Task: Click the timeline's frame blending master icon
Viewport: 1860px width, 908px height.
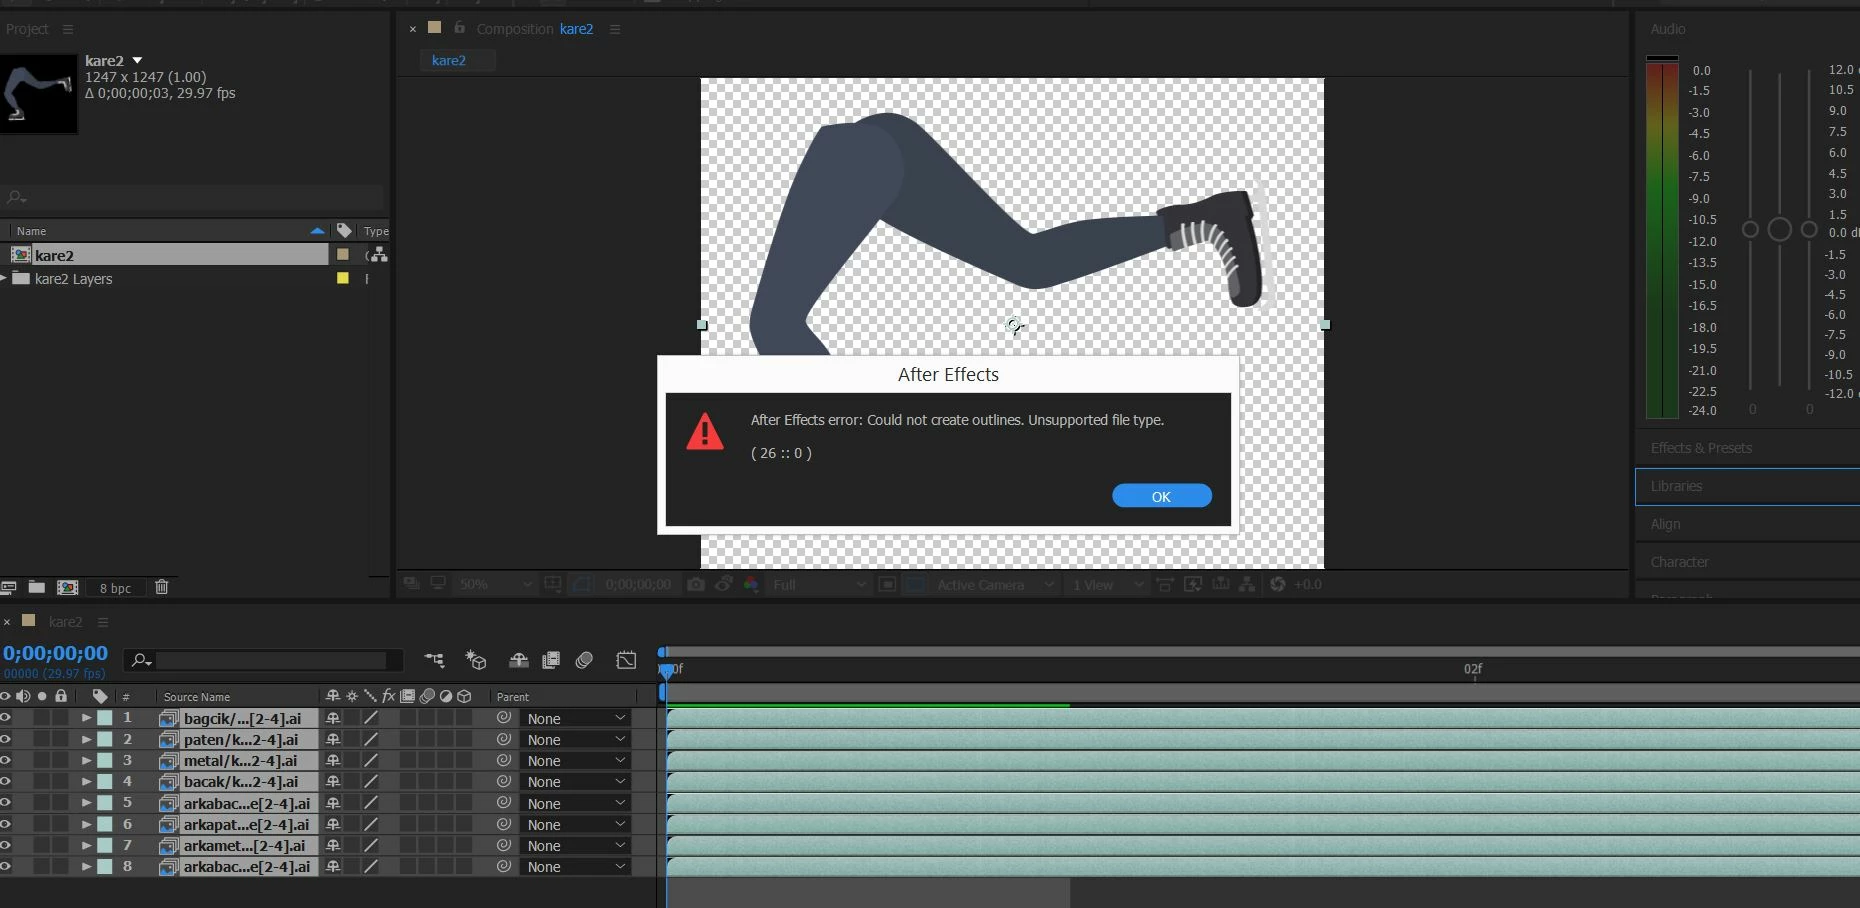Action: [x=550, y=660]
